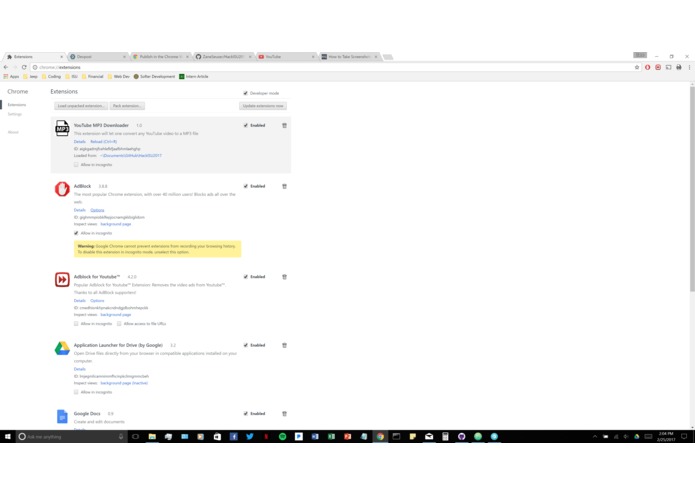Open File Explorer from the taskbar
The image size is (695, 494).
(152, 436)
